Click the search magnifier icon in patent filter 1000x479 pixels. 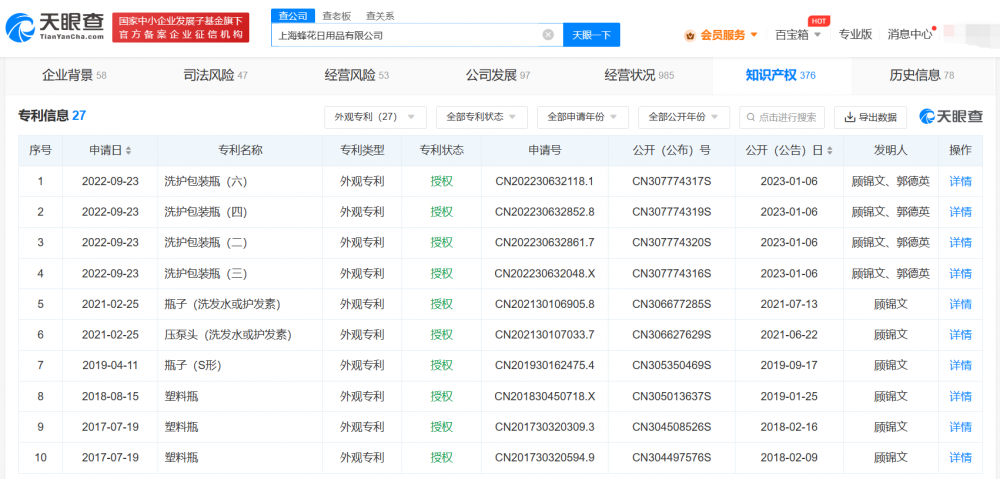pyautogui.click(x=750, y=117)
